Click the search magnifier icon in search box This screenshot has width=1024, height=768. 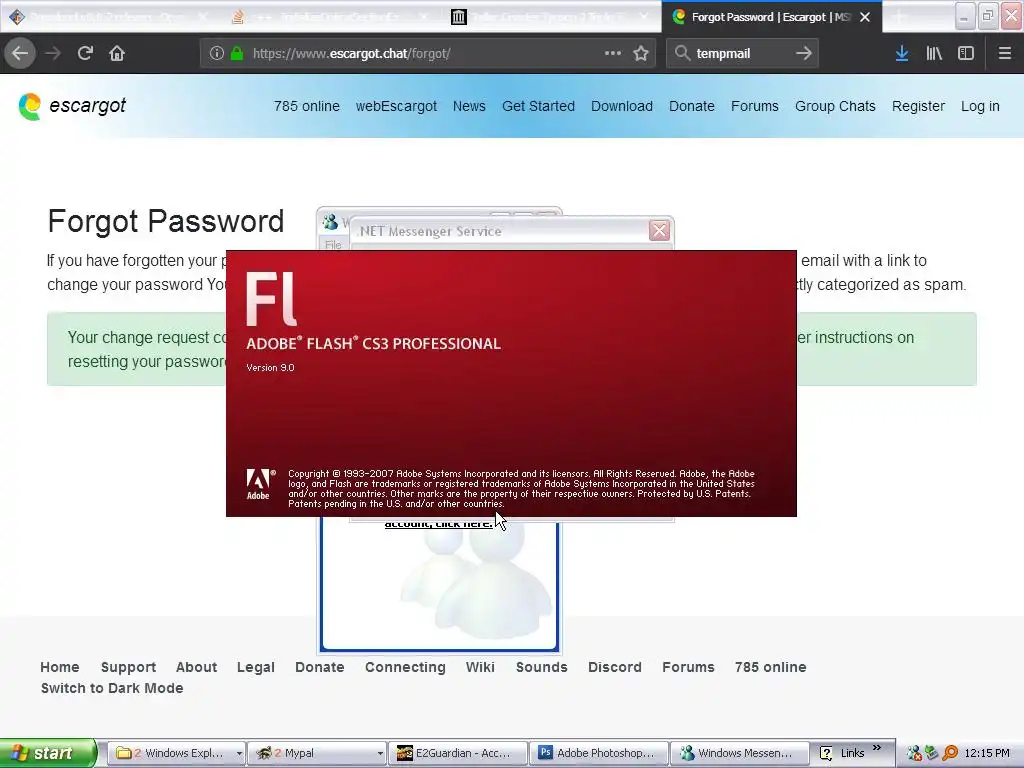coord(682,54)
